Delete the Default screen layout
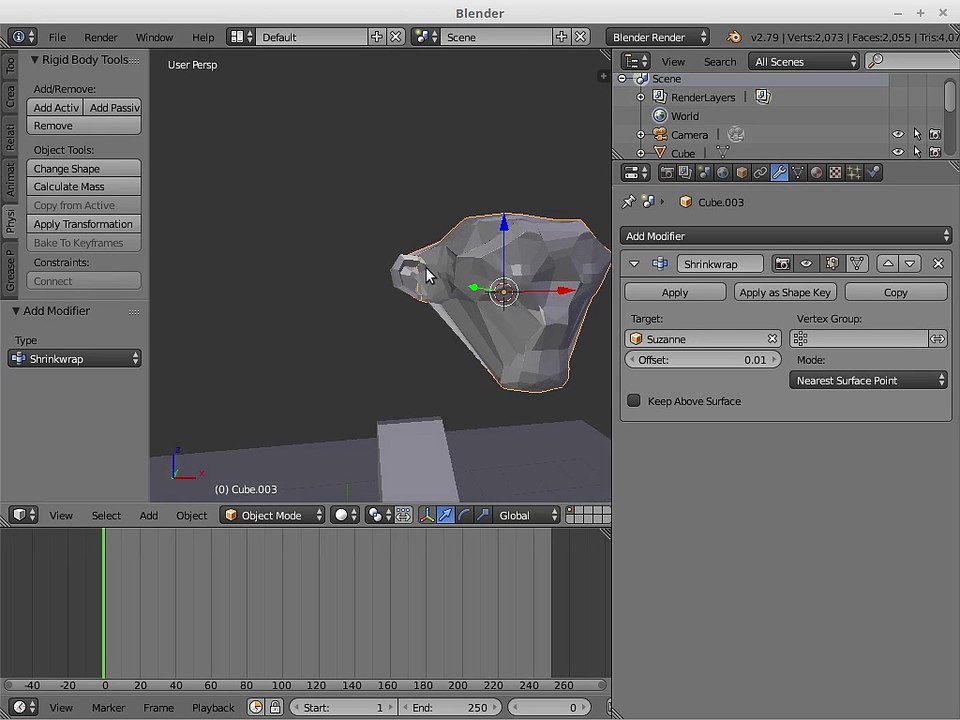The image size is (960, 720). pyautogui.click(x=396, y=37)
